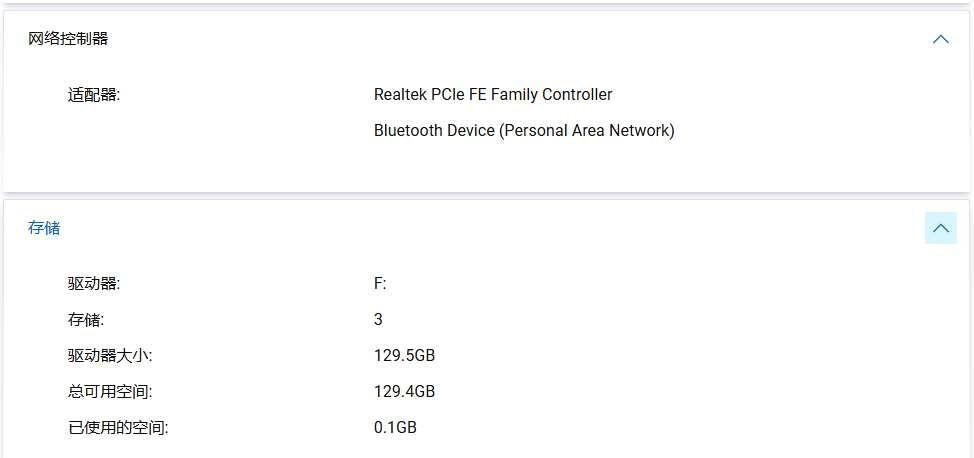Click the 已使用的空间 label
Image resolution: width=974 pixels, height=458 pixels.
point(118,428)
